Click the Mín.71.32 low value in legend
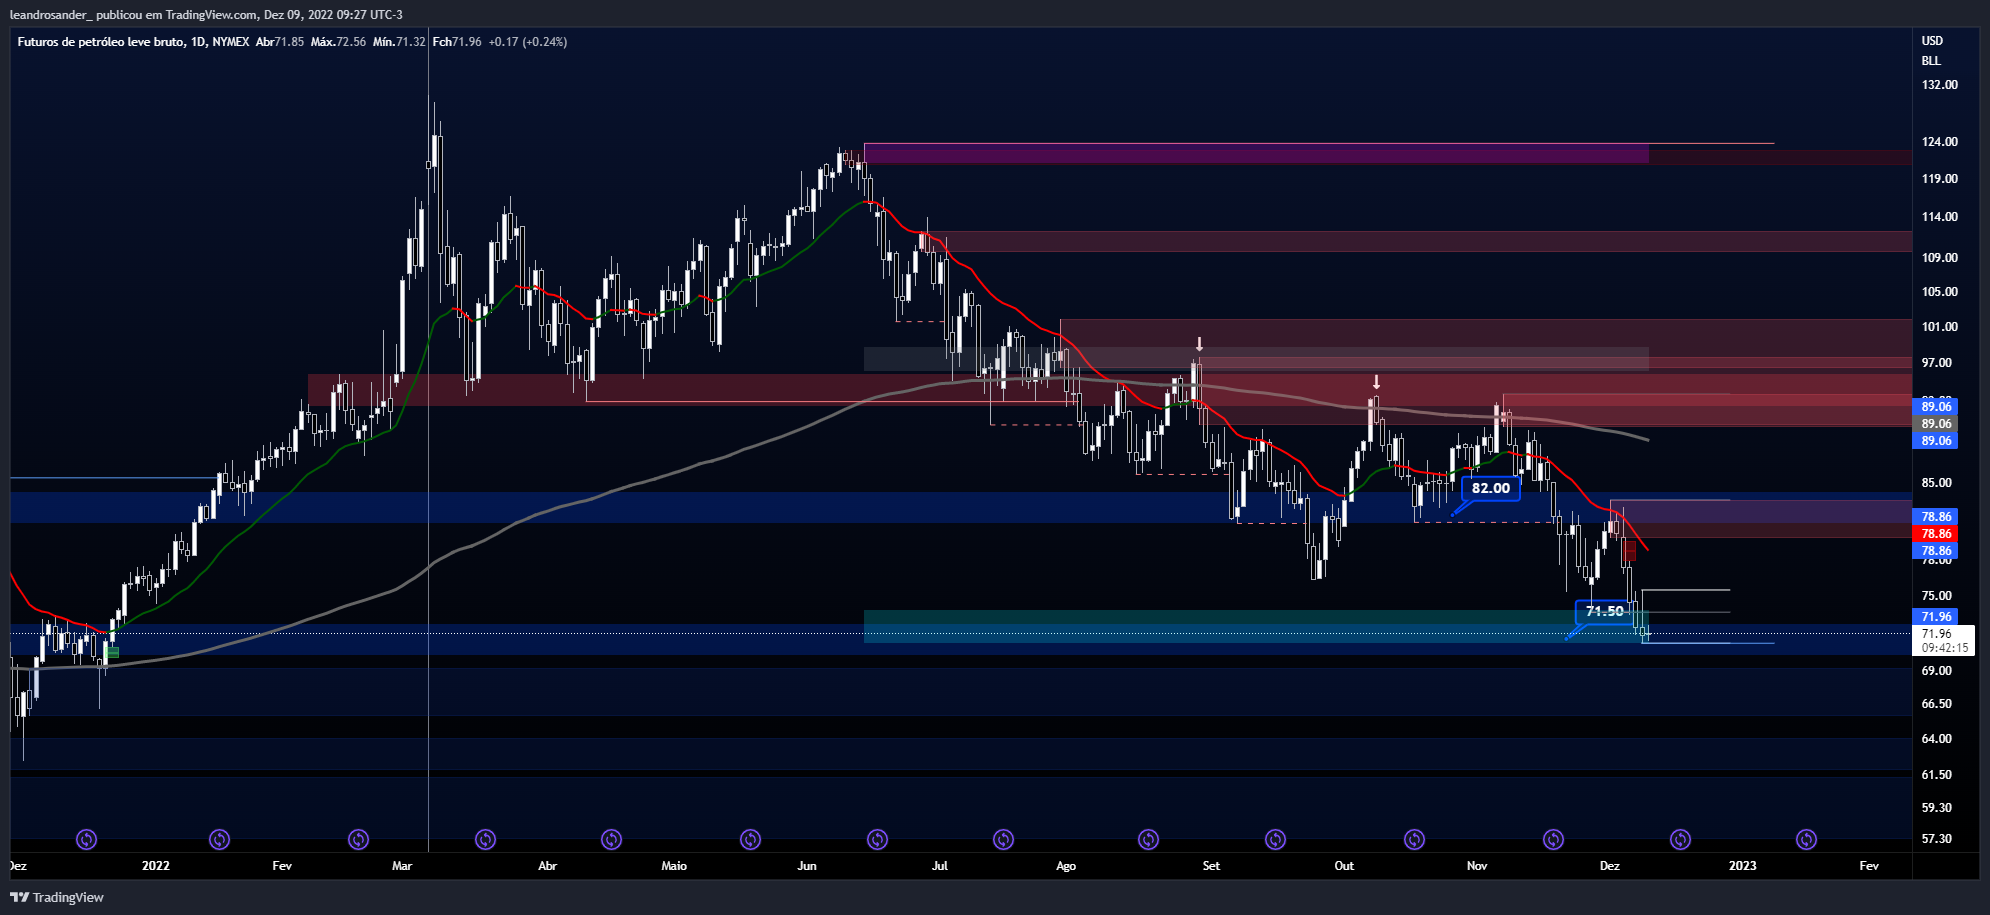The image size is (1990, 915). coord(399,42)
